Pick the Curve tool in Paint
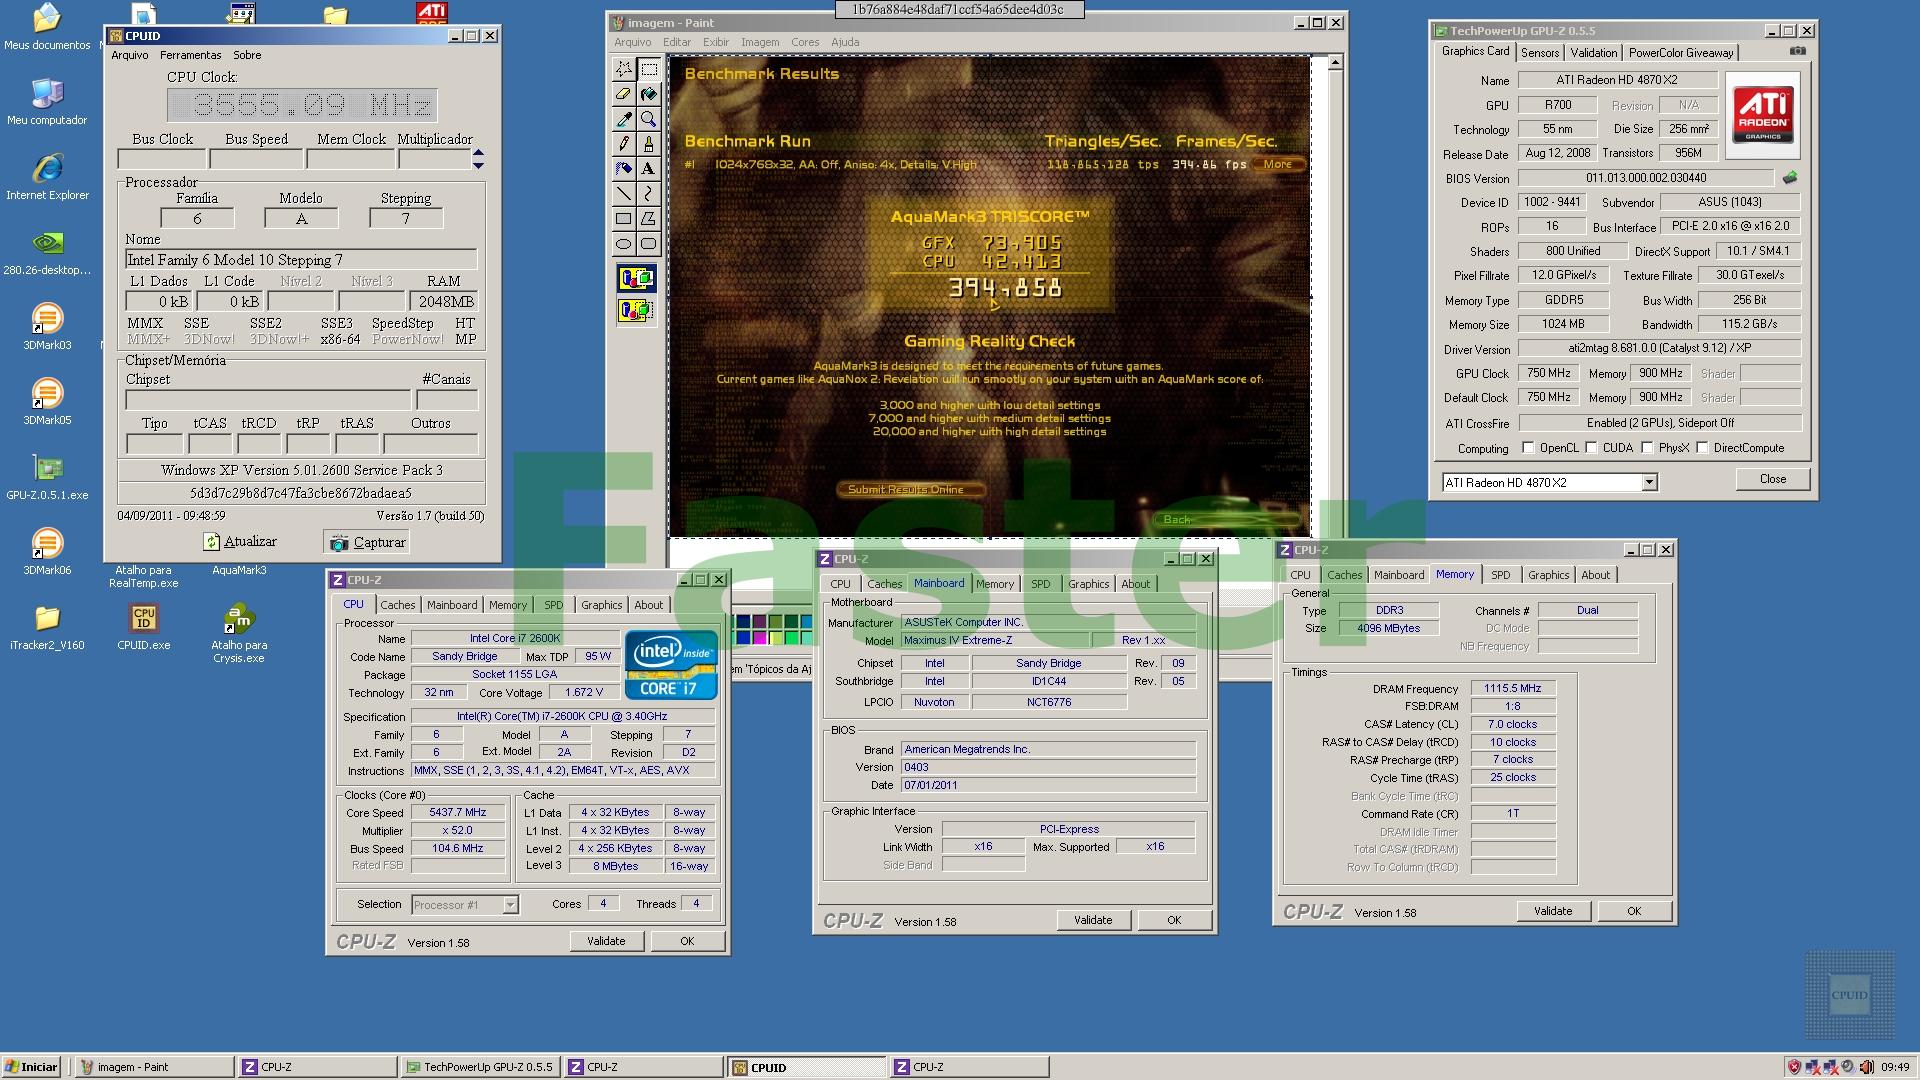Screen dimensions: 1920x1080 click(649, 194)
